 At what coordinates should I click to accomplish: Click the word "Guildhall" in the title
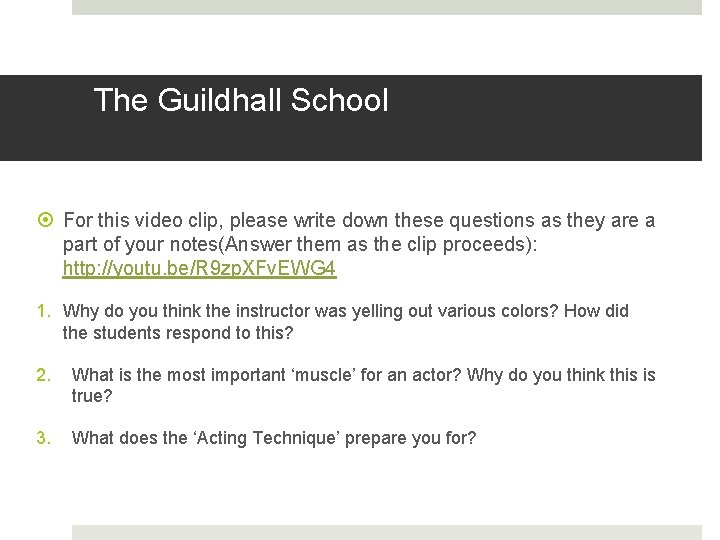222,100
